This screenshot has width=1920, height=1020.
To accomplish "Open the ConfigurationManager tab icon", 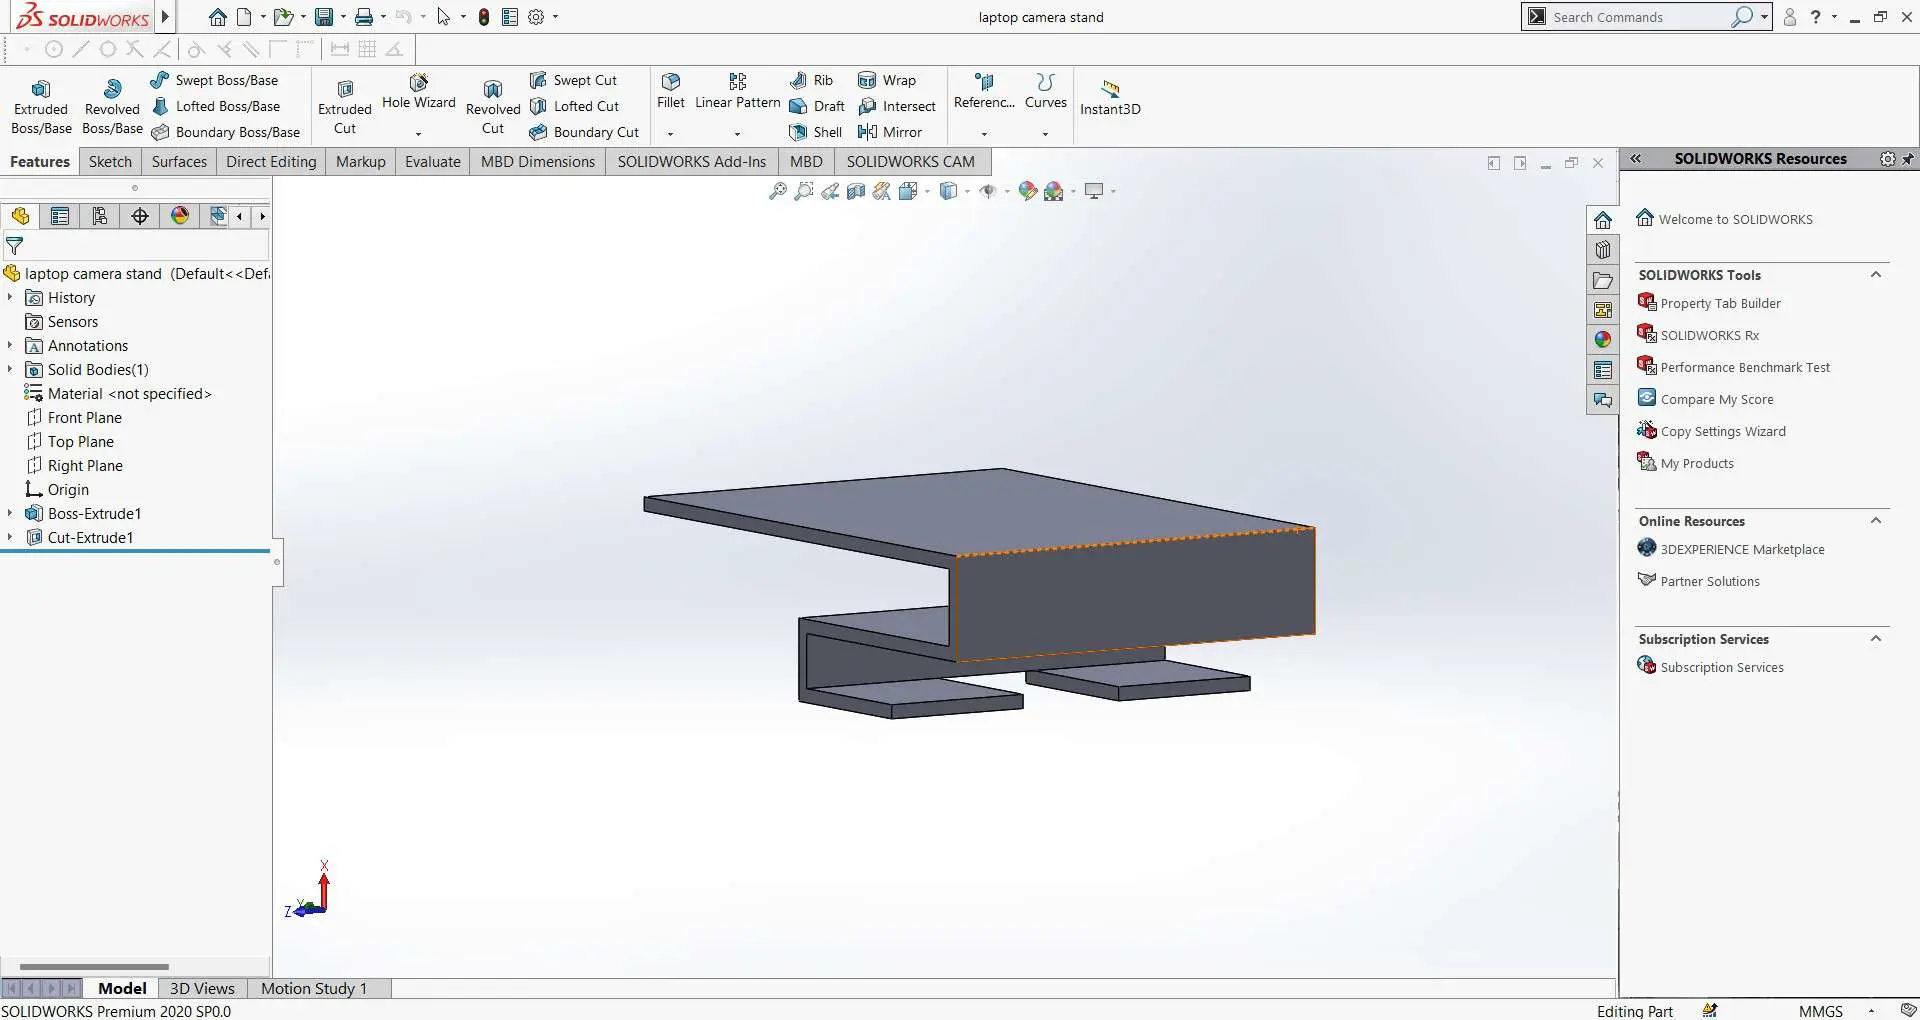I will [100, 216].
